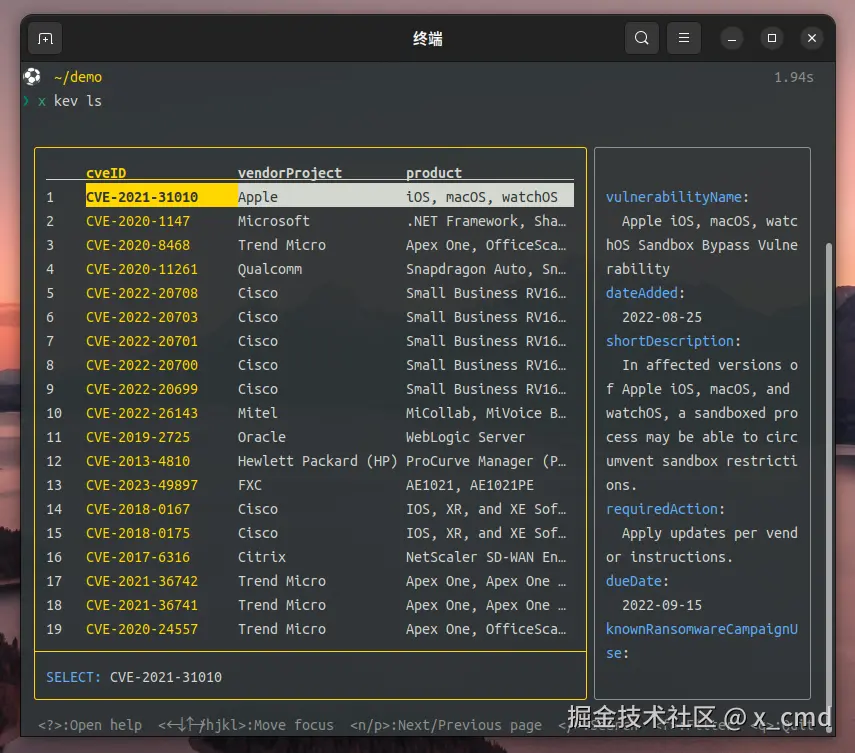The width and height of the screenshot is (855, 753).
Task: Click the AE1021, AE1021PE product cell
Action: point(469,485)
